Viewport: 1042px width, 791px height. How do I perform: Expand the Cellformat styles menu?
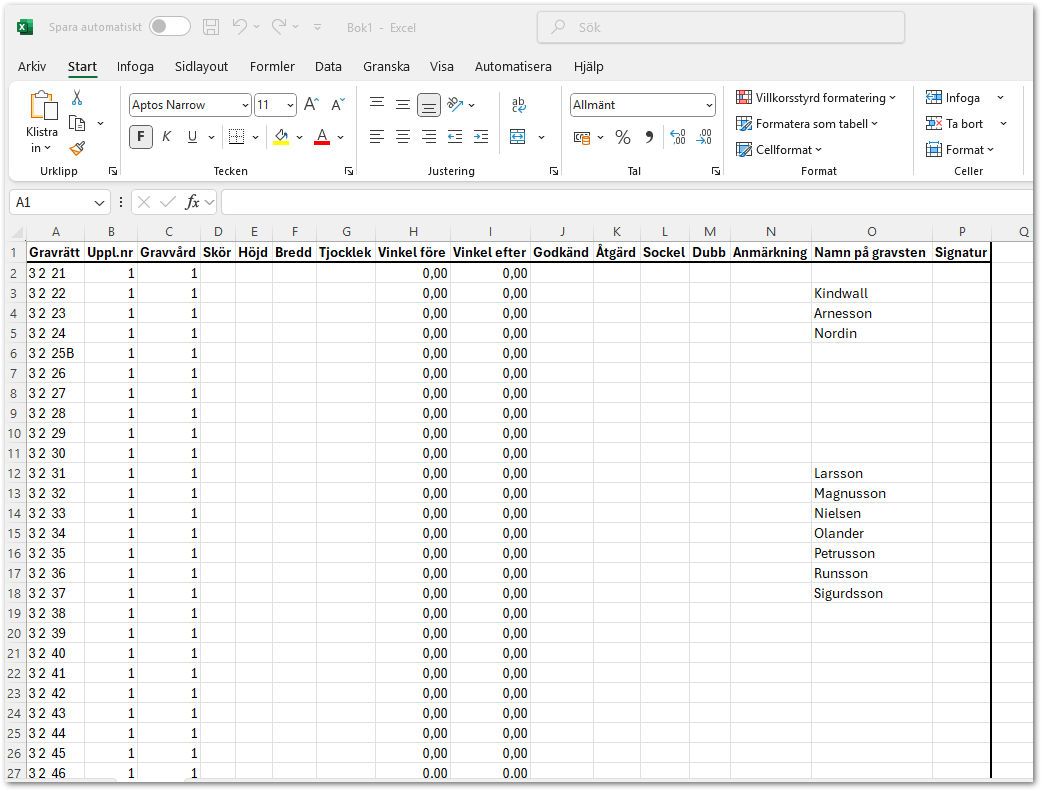(779, 150)
